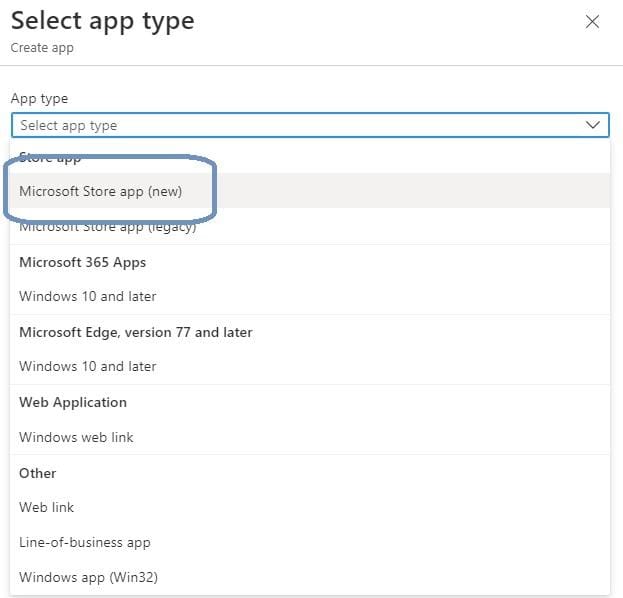Click the 'Select app type' placeholder text
This screenshot has width=623, height=598.
coord(68,126)
